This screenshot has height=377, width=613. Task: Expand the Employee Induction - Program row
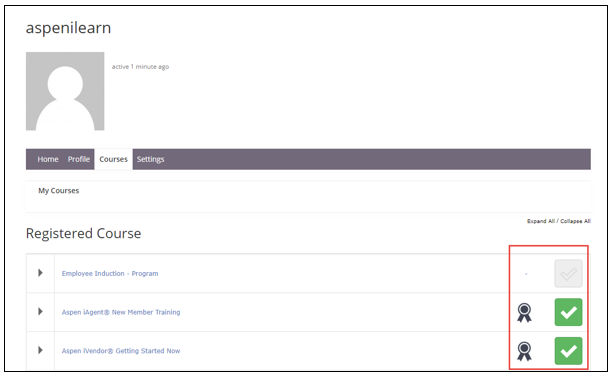tap(40, 273)
